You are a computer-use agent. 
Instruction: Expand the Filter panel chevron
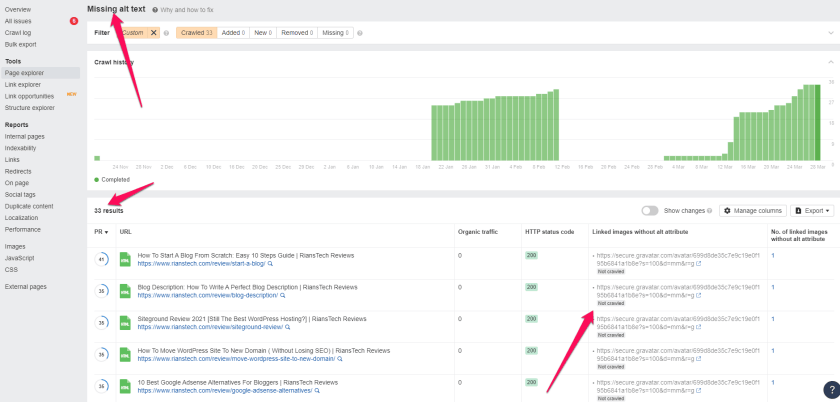pos(830,33)
